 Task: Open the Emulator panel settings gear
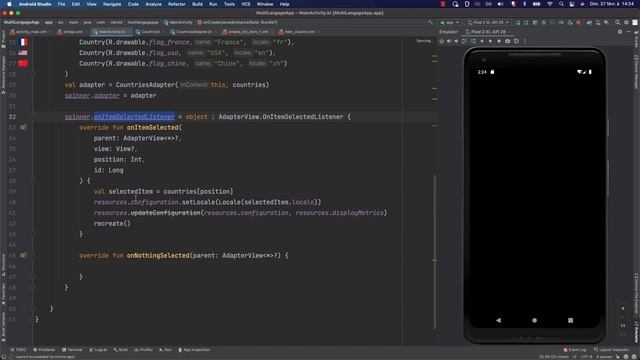click(620, 31)
